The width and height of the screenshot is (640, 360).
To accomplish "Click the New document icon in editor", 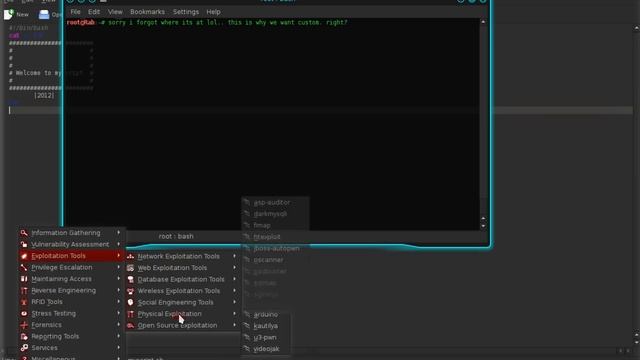I will coord(9,14).
